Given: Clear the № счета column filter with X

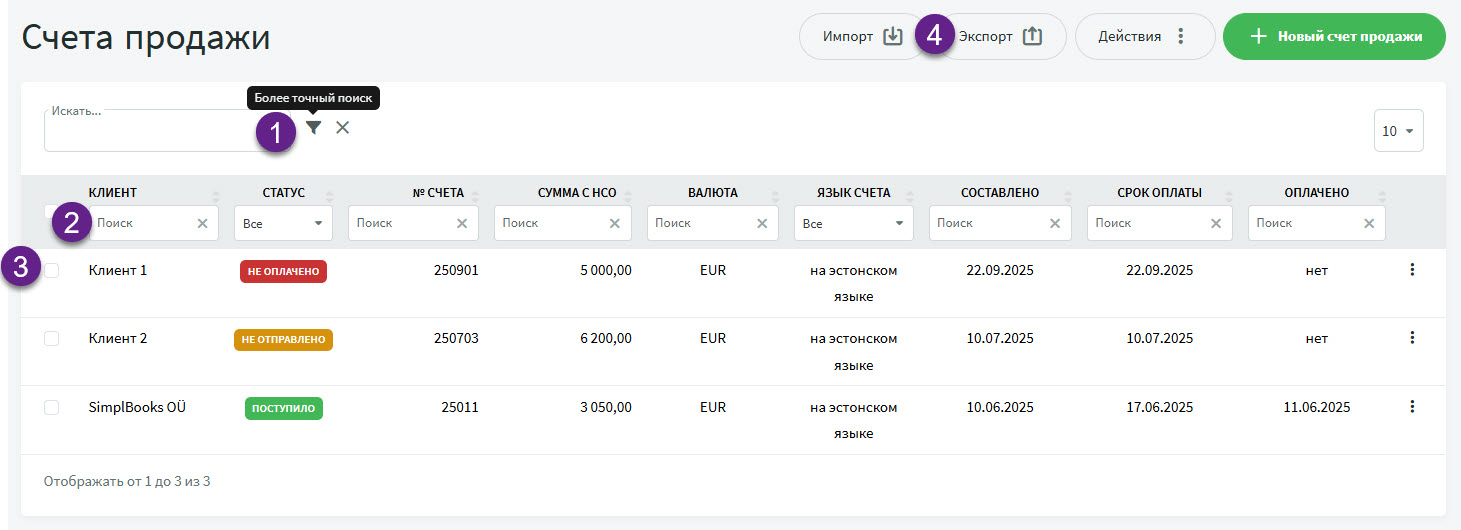Looking at the screenshot, I should click(x=462, y=224).
